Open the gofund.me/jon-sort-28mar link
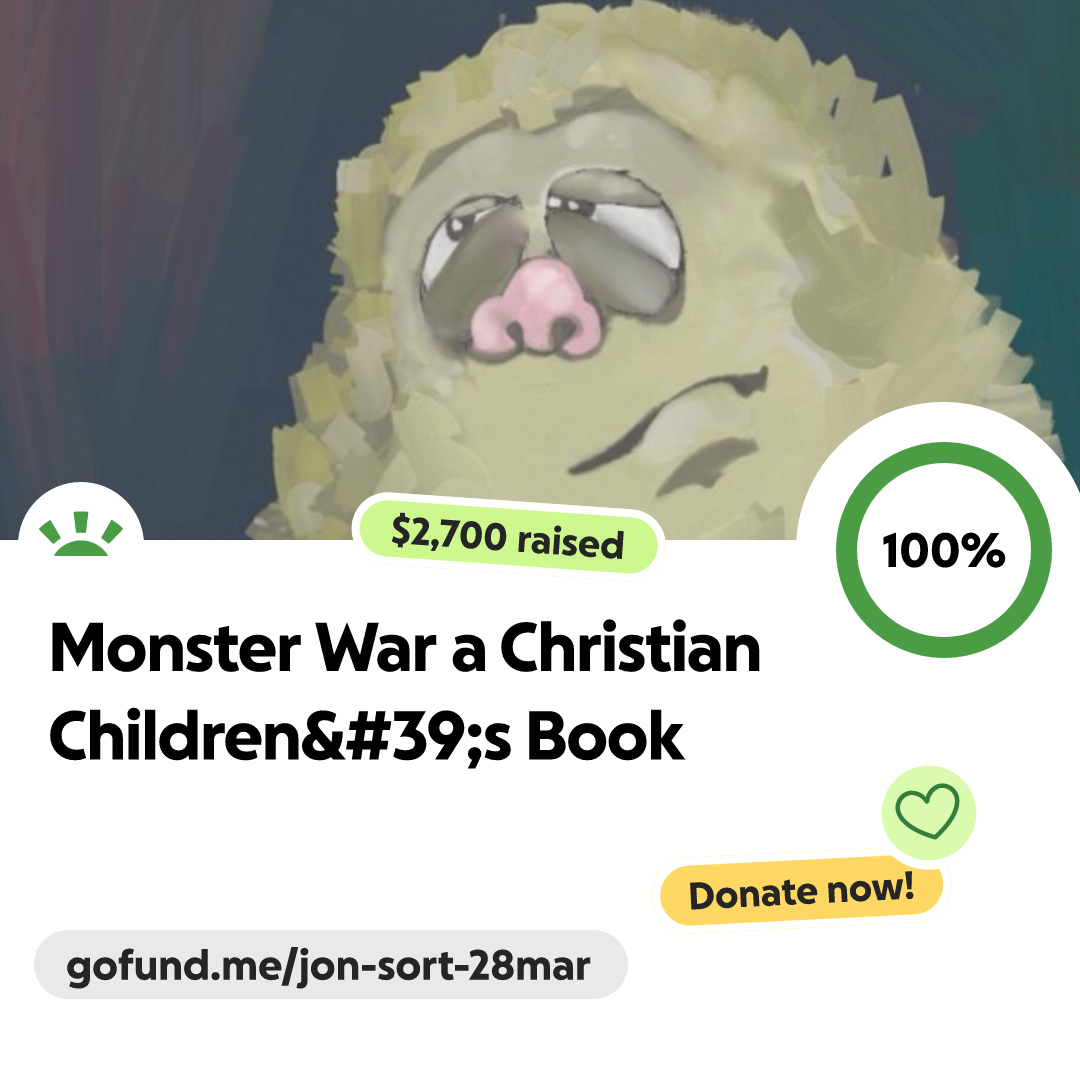Viewport: 1080px width, 1080px height. click(x=331, y=964)
